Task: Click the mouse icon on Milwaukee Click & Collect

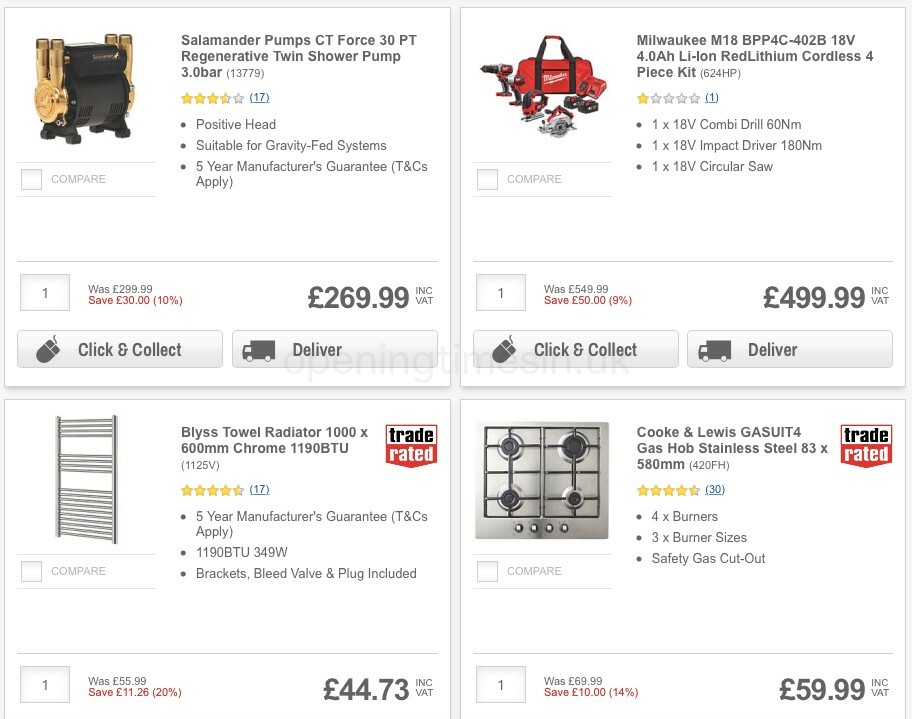Action: (x=502, y=349)
